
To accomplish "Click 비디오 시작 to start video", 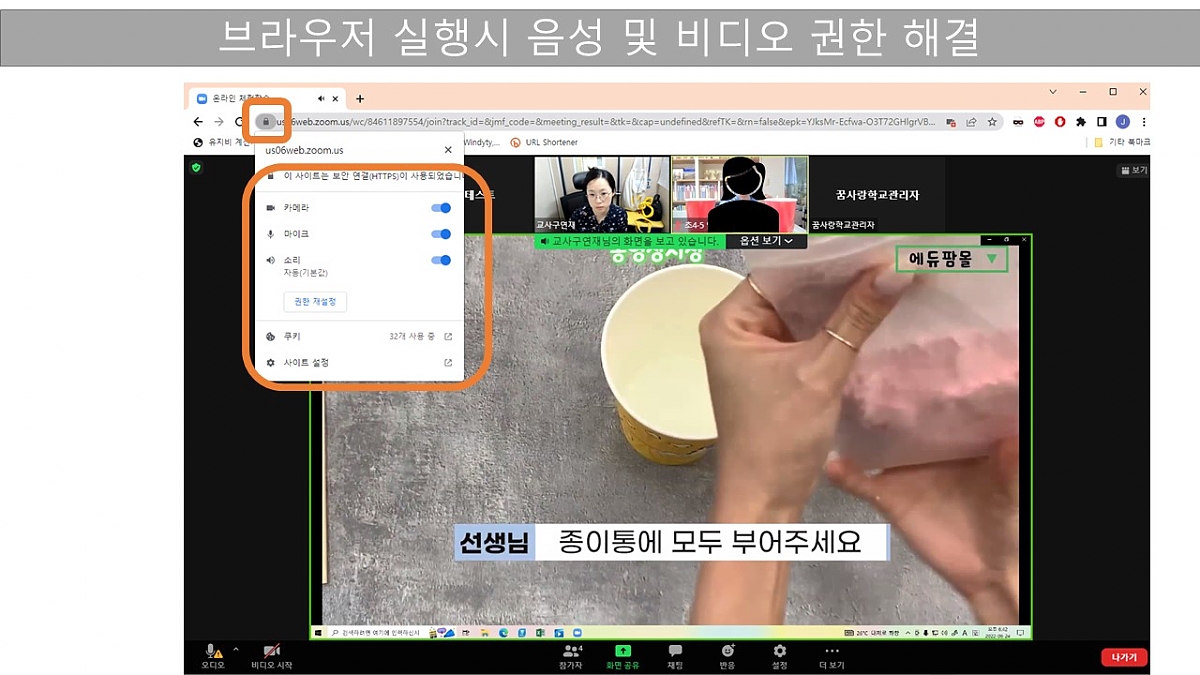I will click(x=271, y=656).
